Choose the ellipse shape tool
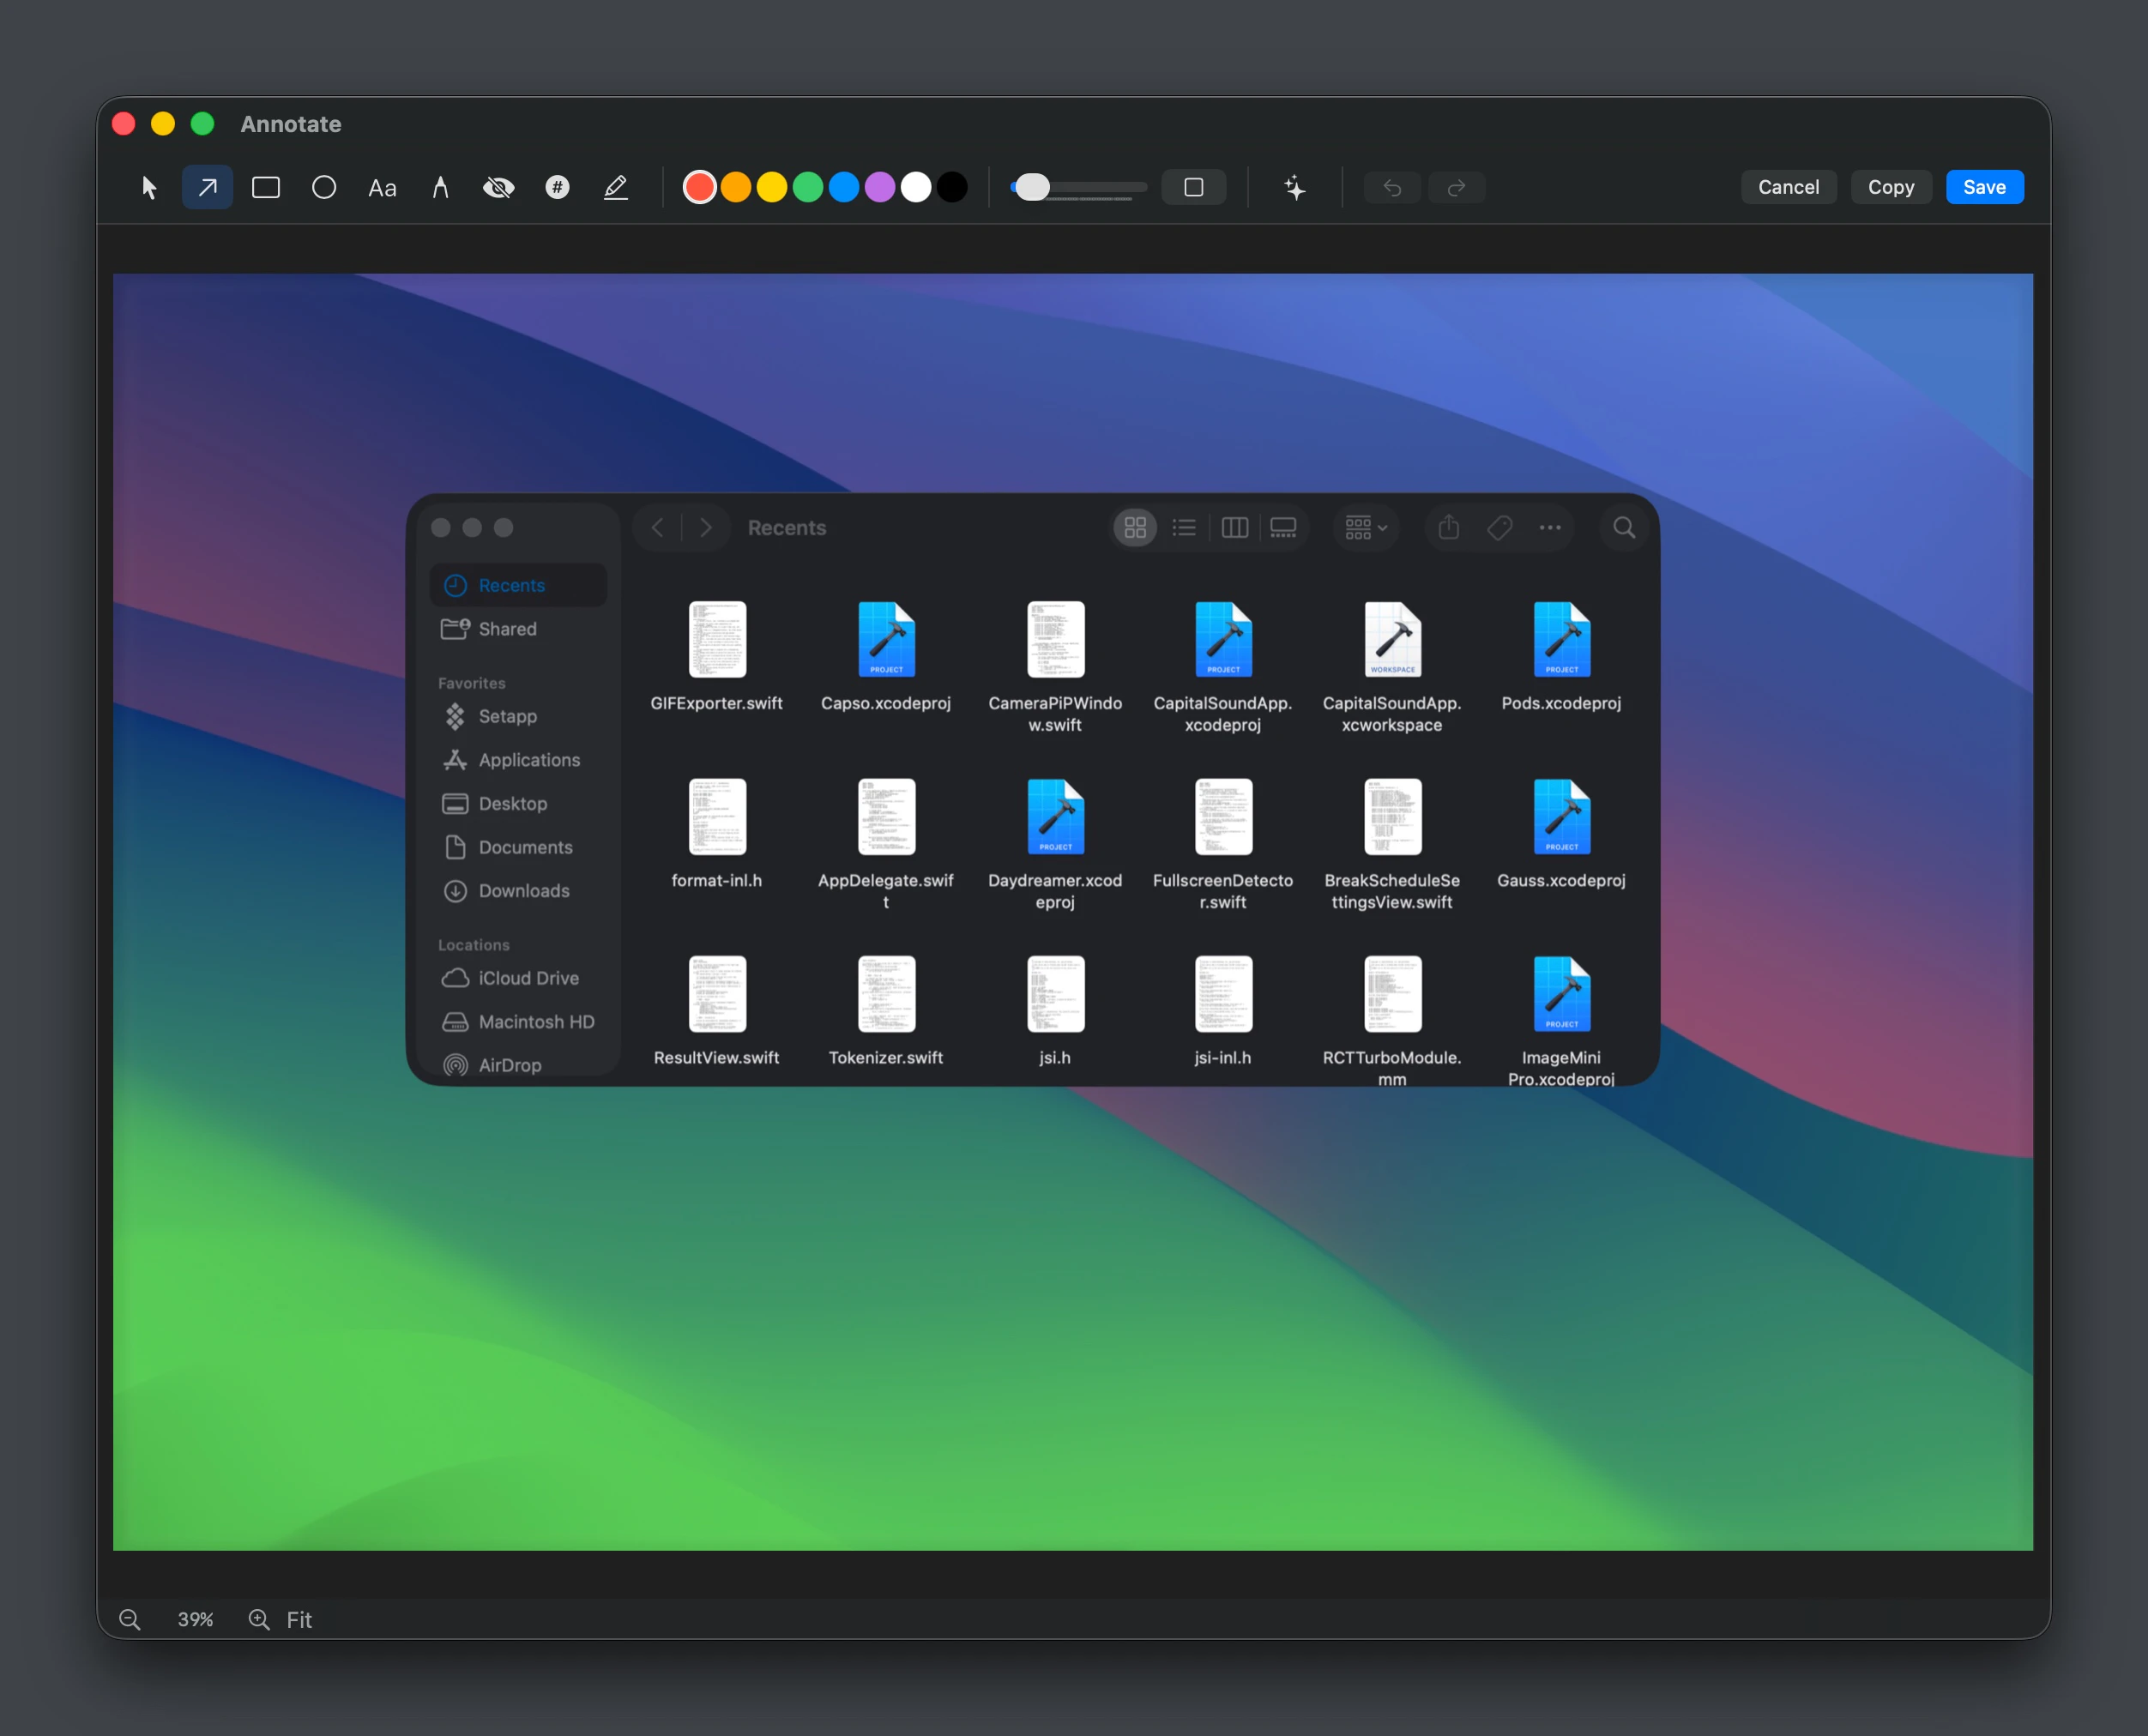 (323, 187)
